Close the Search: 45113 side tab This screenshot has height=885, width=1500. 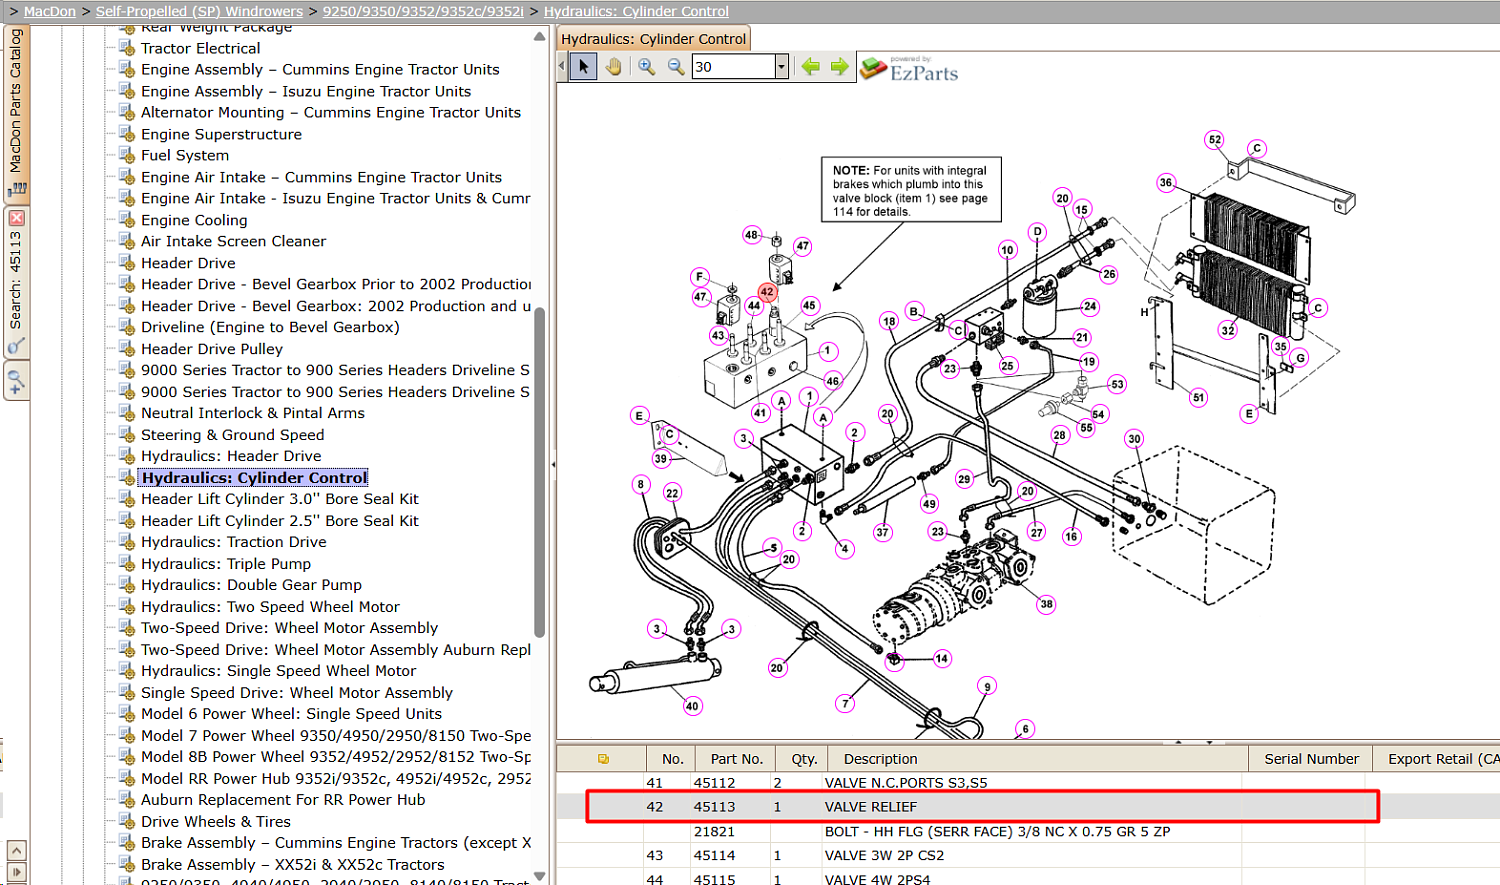[x=16, y=218]
